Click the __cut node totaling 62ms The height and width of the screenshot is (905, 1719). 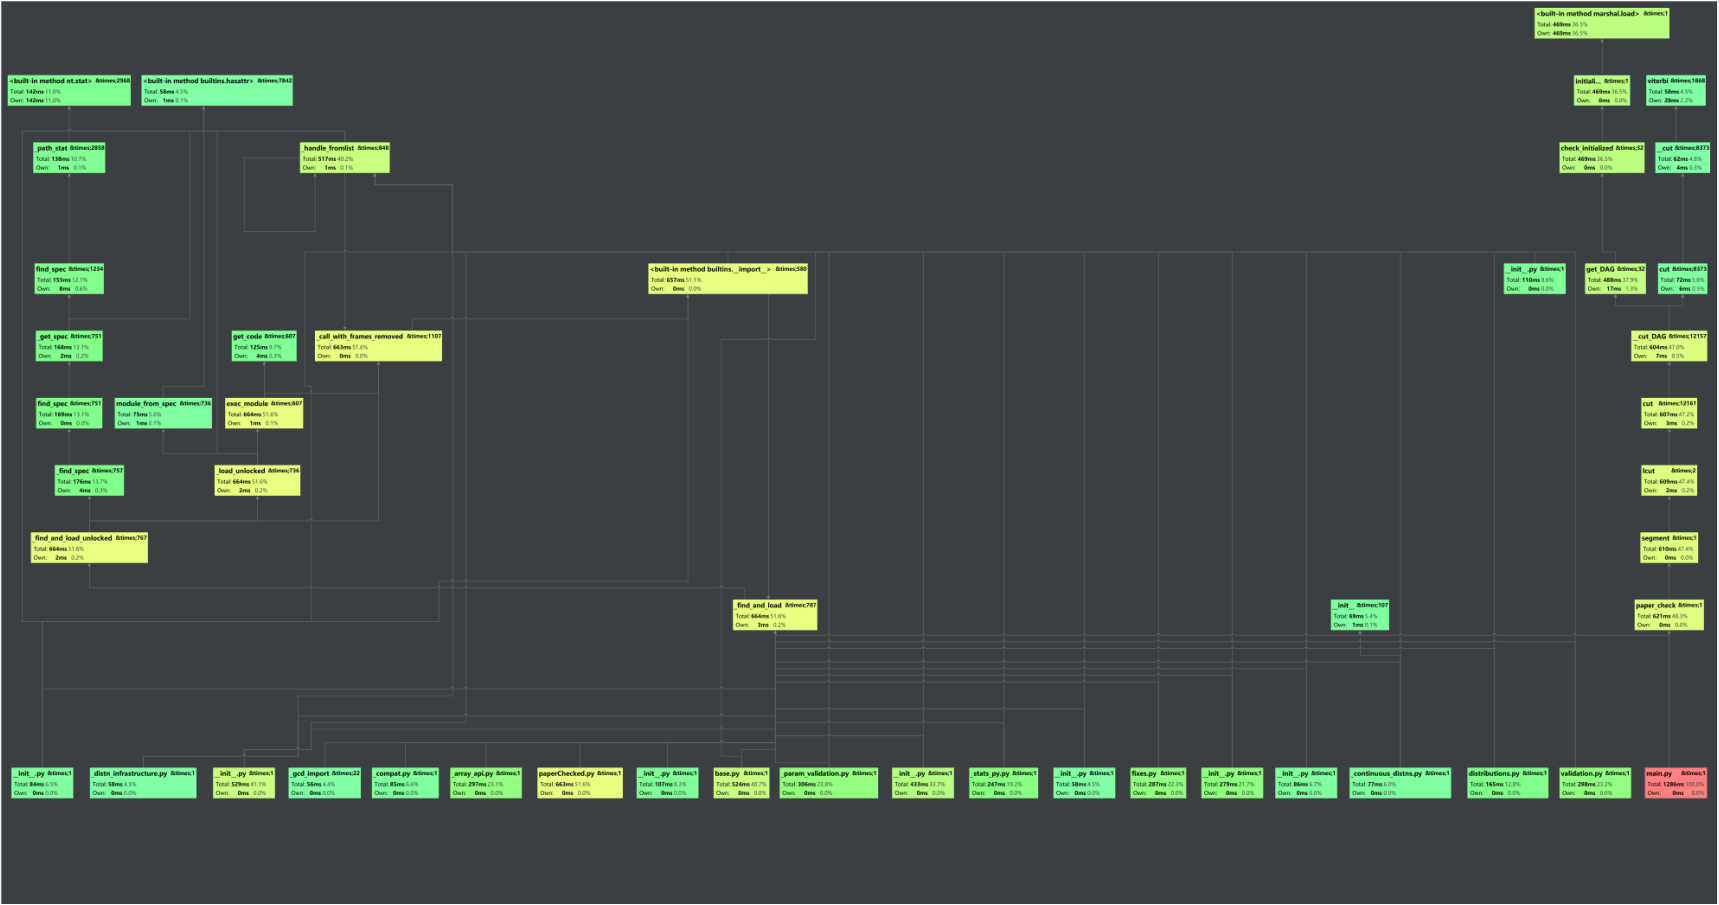[1682, 157]
